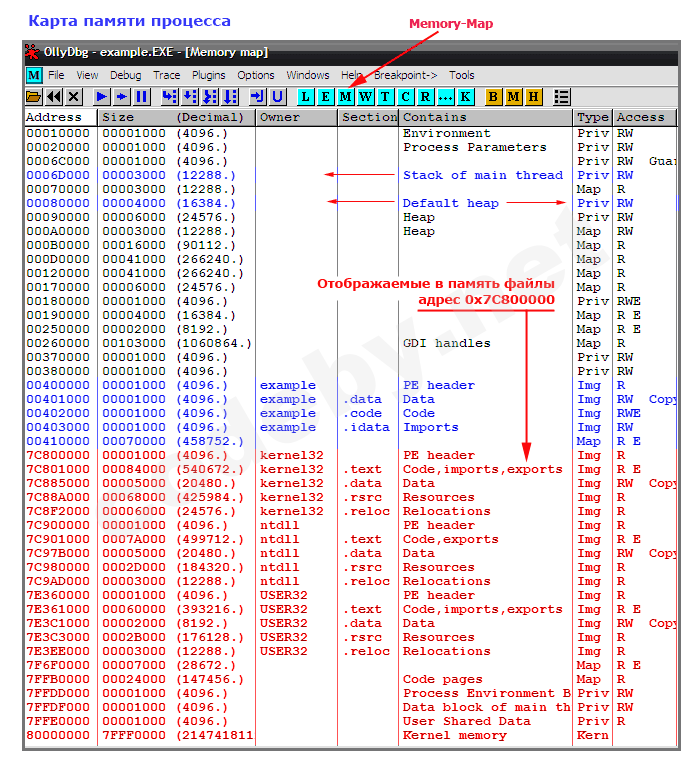Sort by the Contains column header
This screenshot has width=698, height=765.
coord(486,117)
